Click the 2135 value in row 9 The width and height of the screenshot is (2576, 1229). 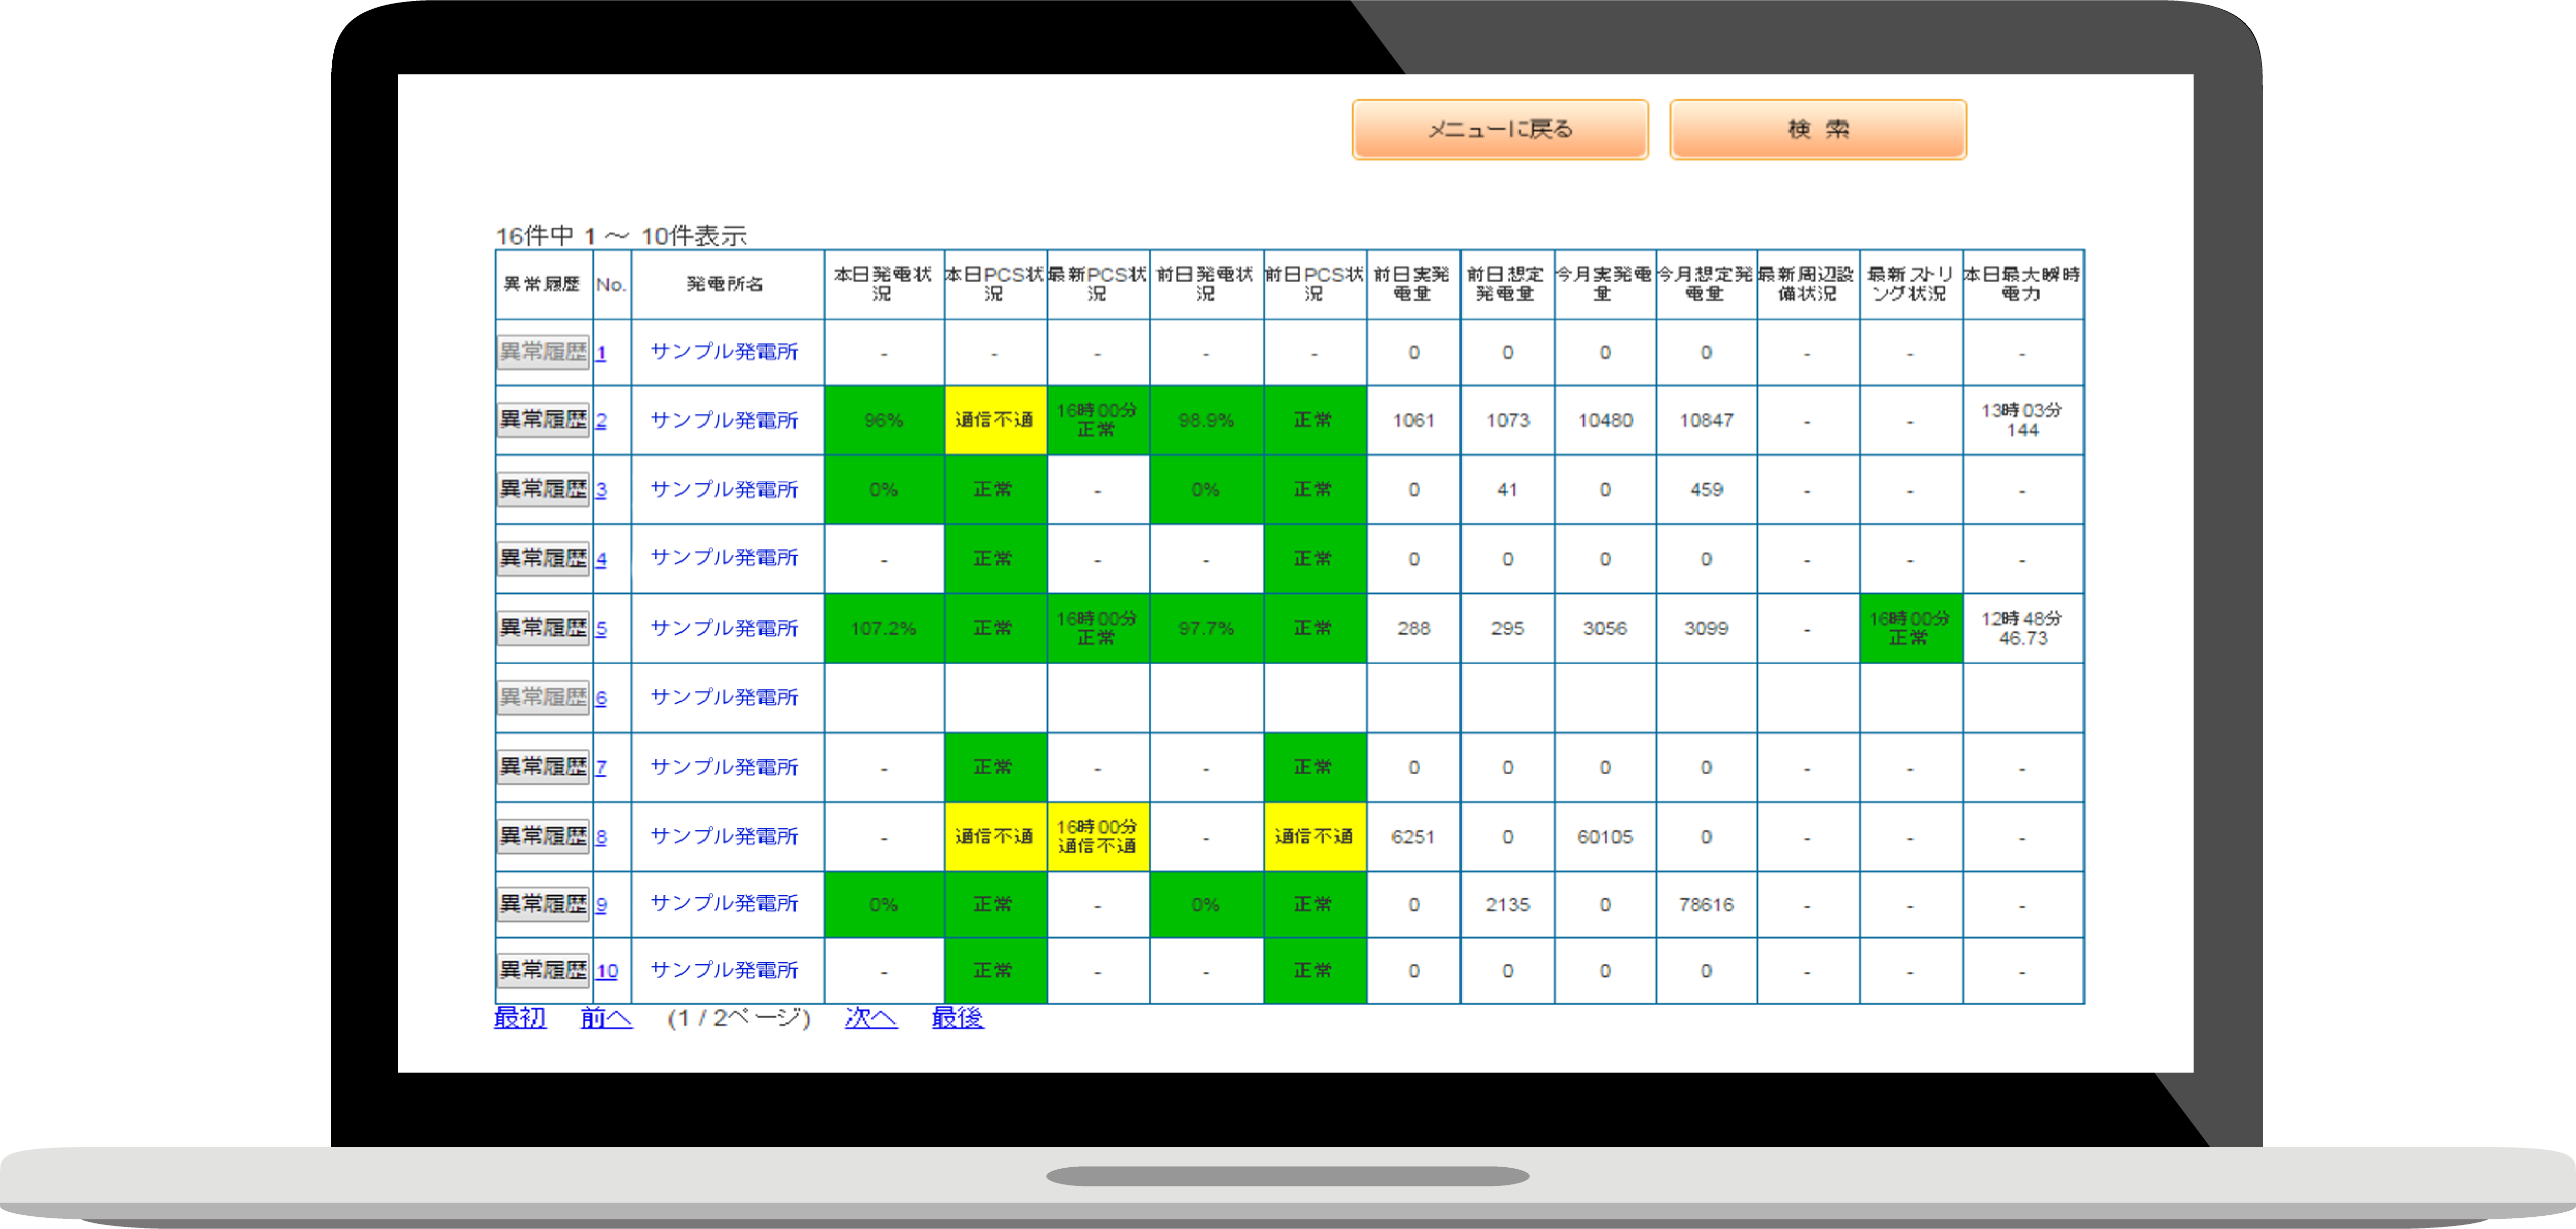click(x=1507, y=905)
